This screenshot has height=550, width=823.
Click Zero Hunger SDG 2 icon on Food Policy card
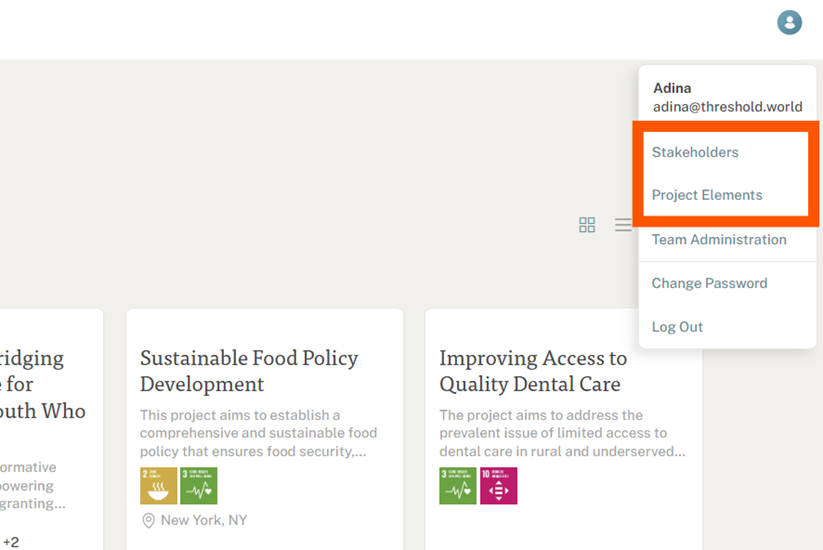click(159, 486)
